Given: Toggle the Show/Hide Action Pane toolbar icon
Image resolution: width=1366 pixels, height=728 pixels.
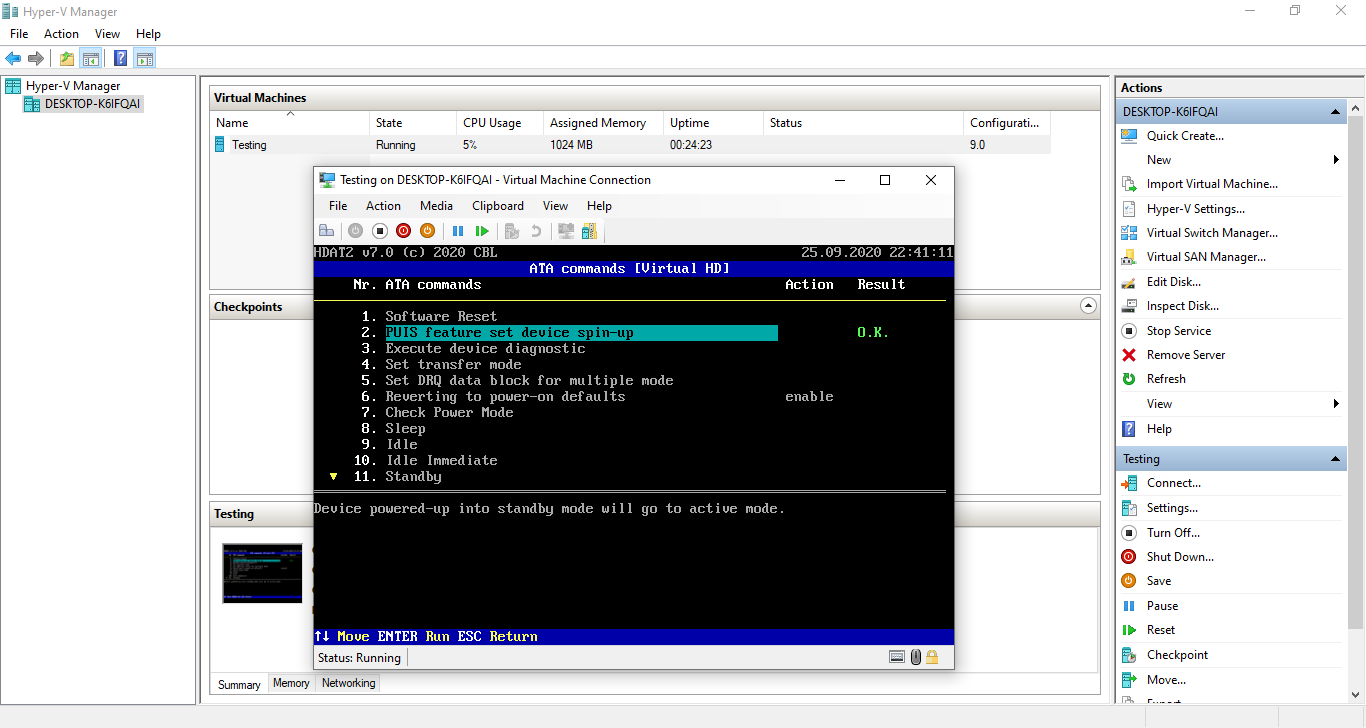Looking at the screenshot, I should point(145,59).
